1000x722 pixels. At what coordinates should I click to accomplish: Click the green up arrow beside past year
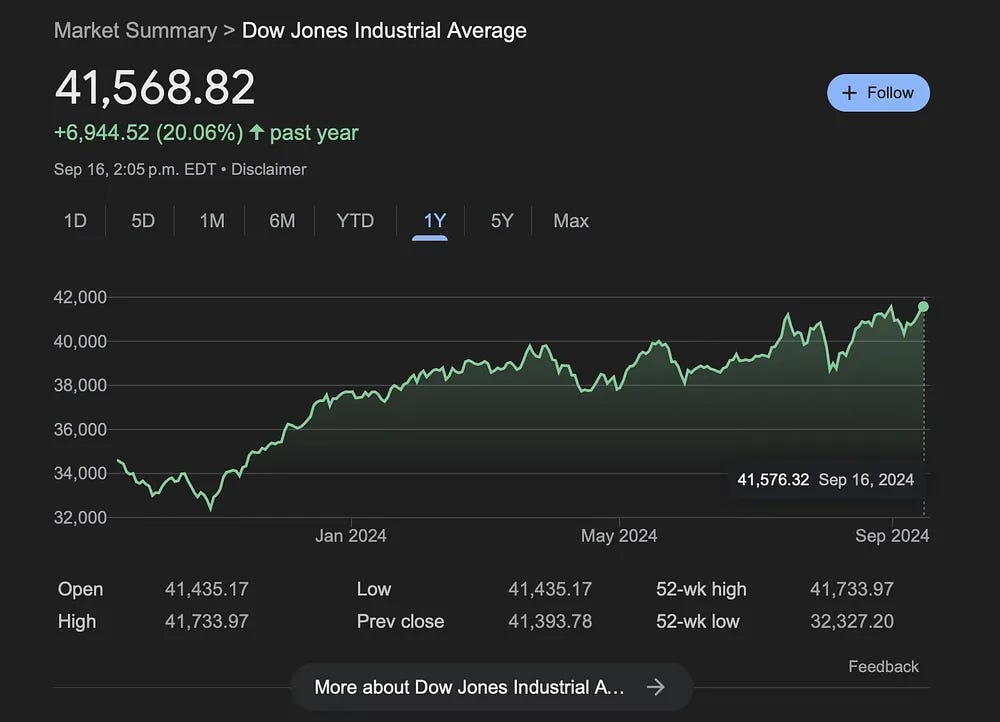pyautogui.click(x=256, y=132)
